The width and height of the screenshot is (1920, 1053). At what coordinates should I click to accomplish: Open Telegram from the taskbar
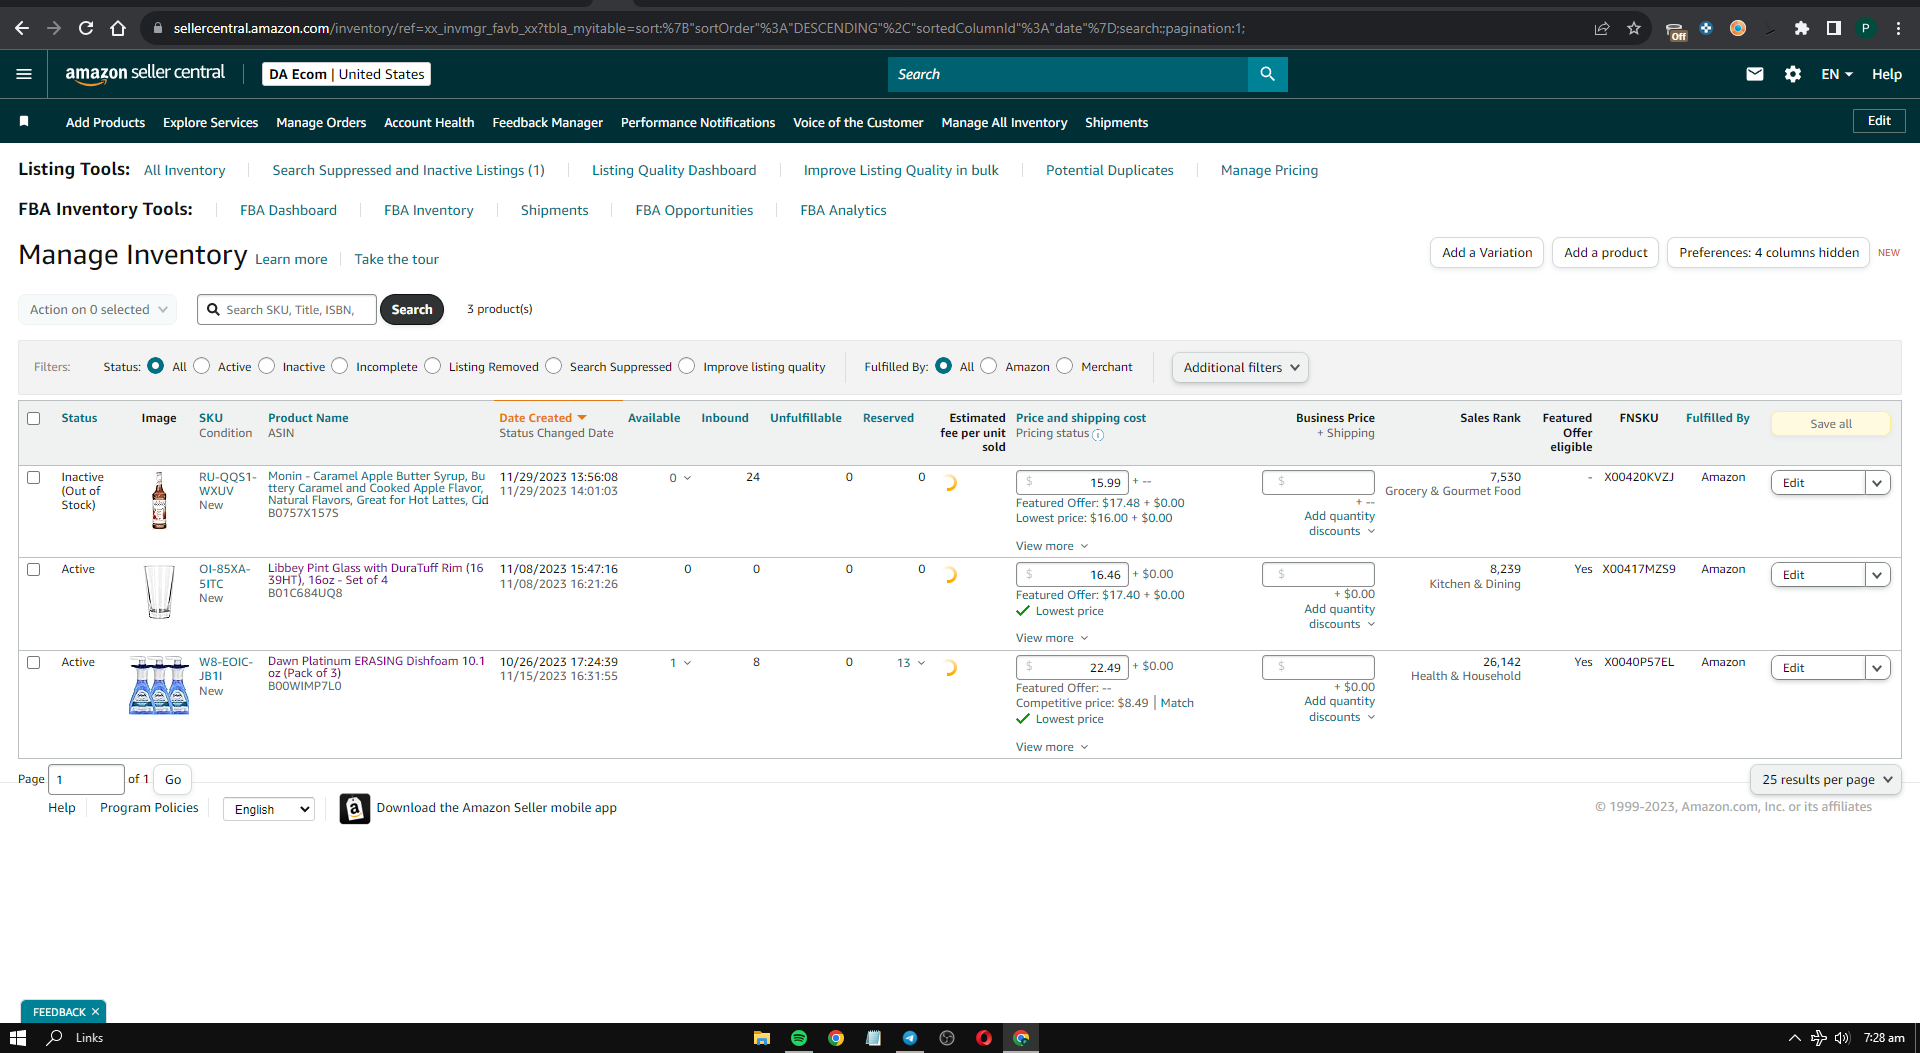pos(910,1038)
